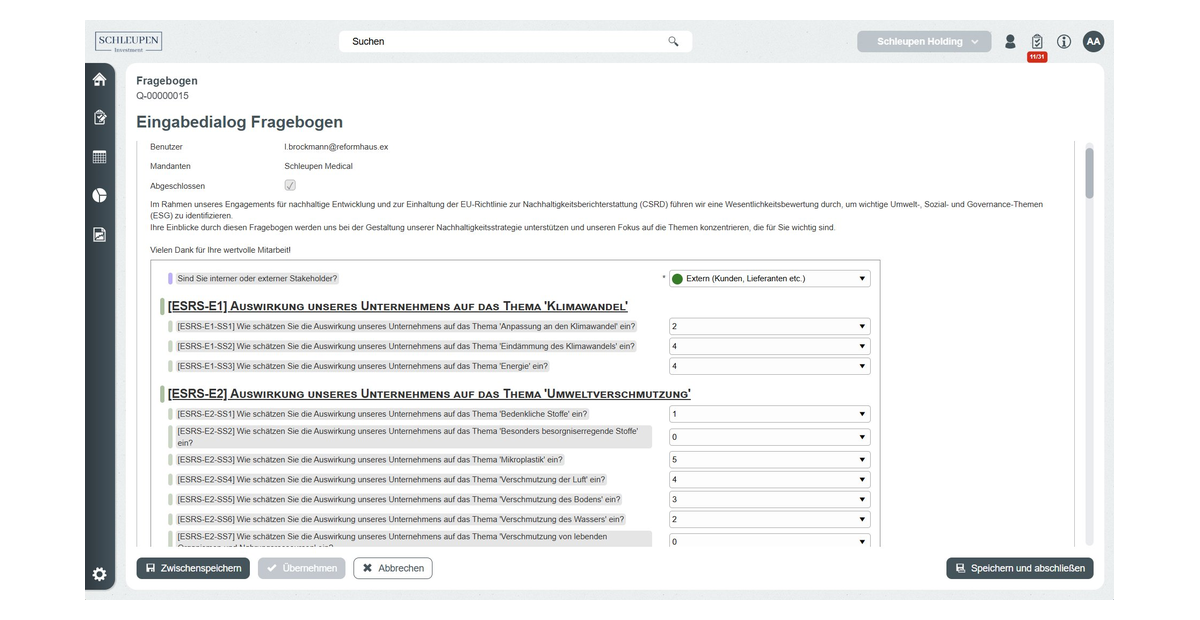
Task: Open settings gear in sidebar
Action: (x=99, y=574)
